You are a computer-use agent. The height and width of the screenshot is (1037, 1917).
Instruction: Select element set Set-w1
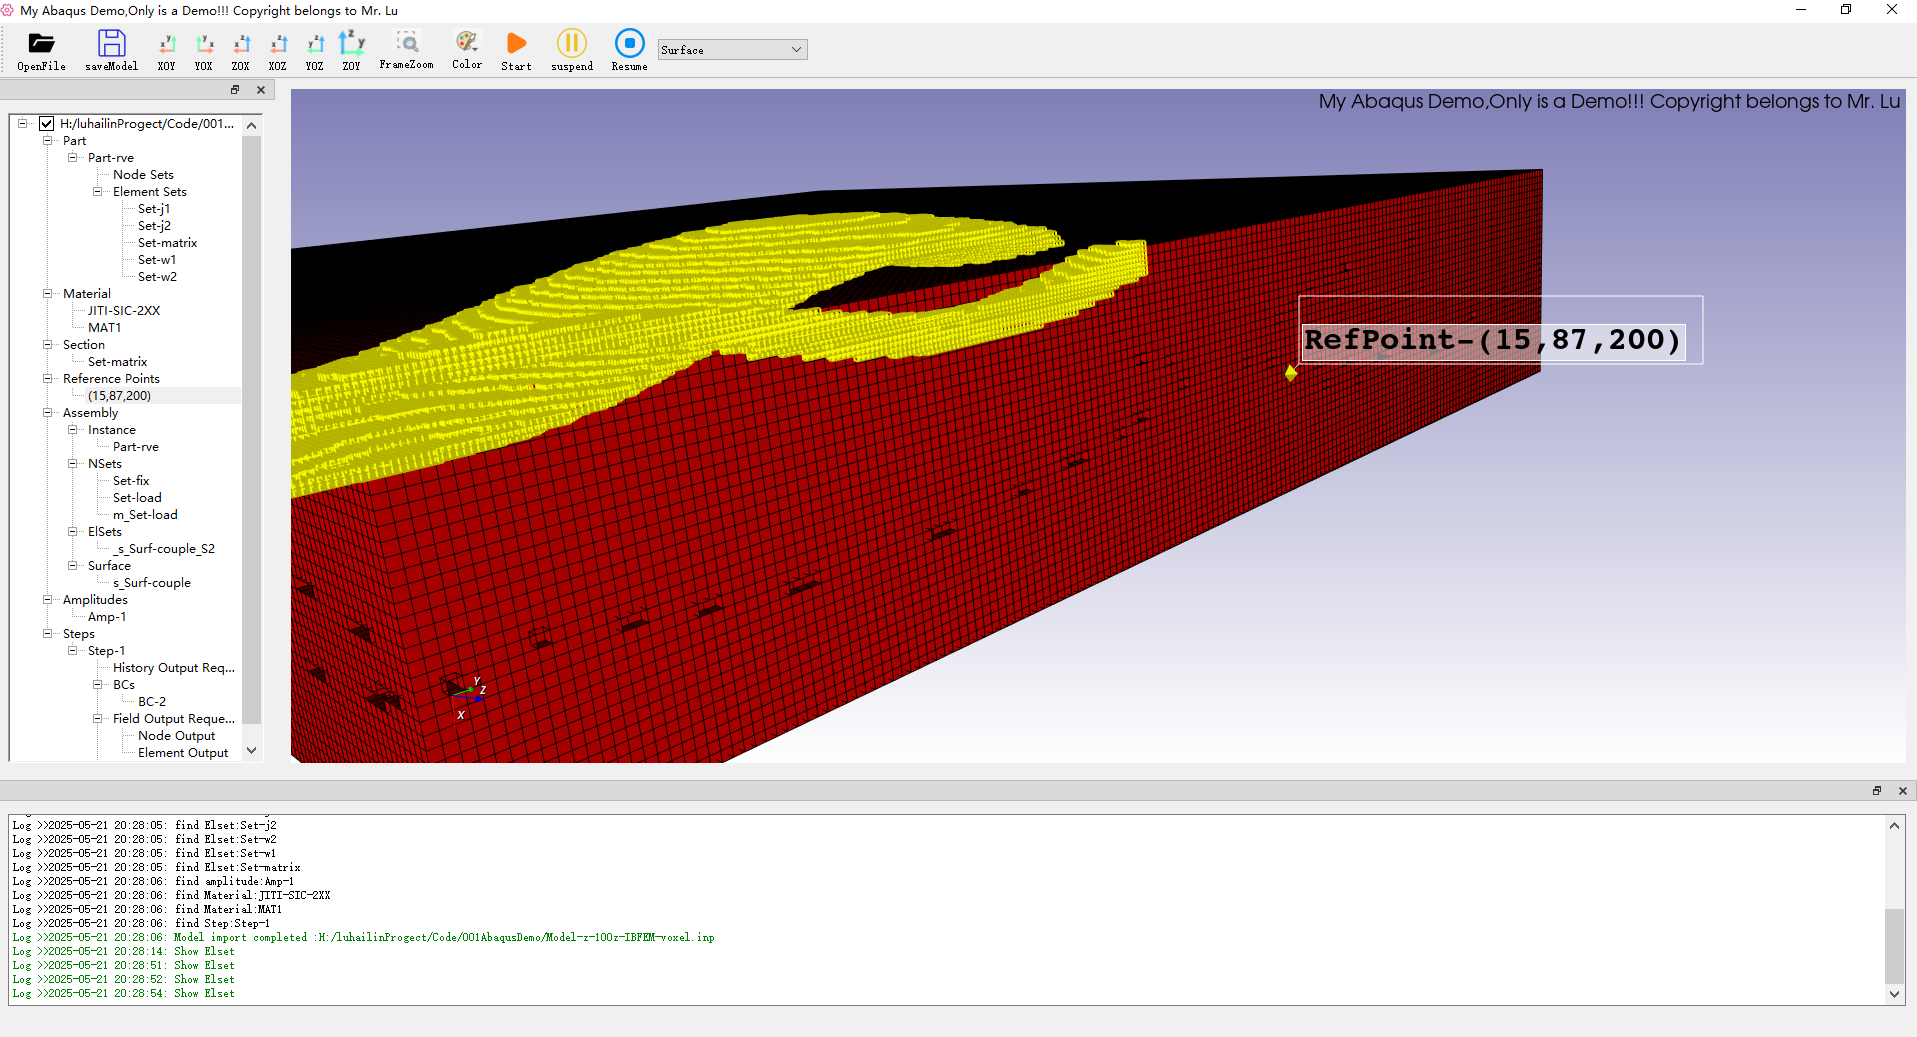point(157,260)
